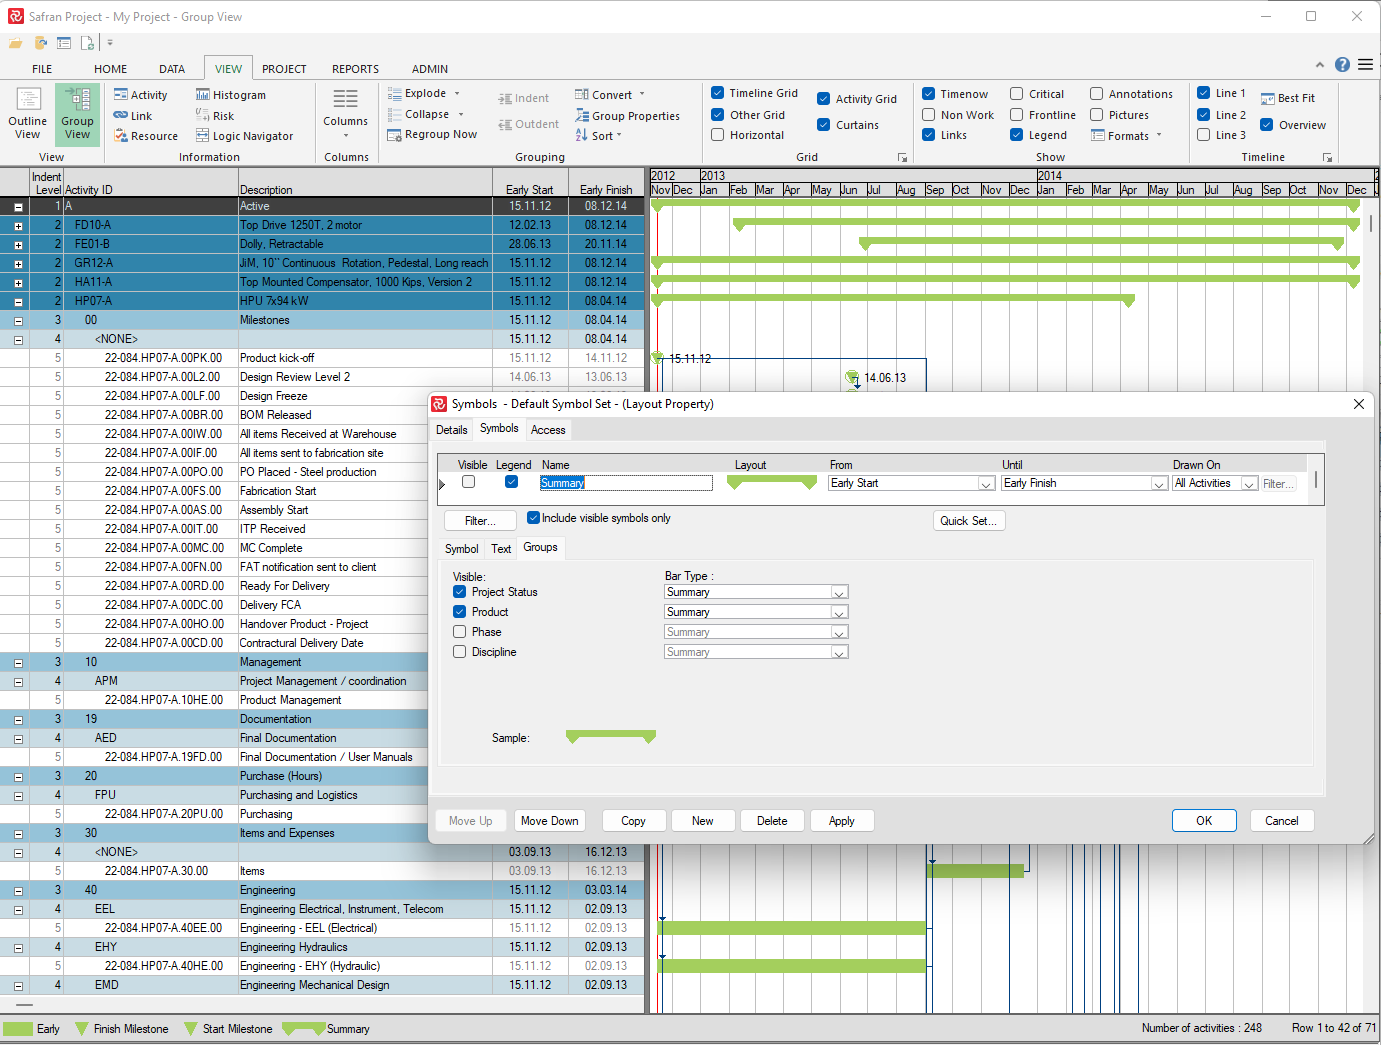Viewport: 1381px width, 1045px height.
Task: Expand the GR12-A group row
Action: [x=18, y=264]
